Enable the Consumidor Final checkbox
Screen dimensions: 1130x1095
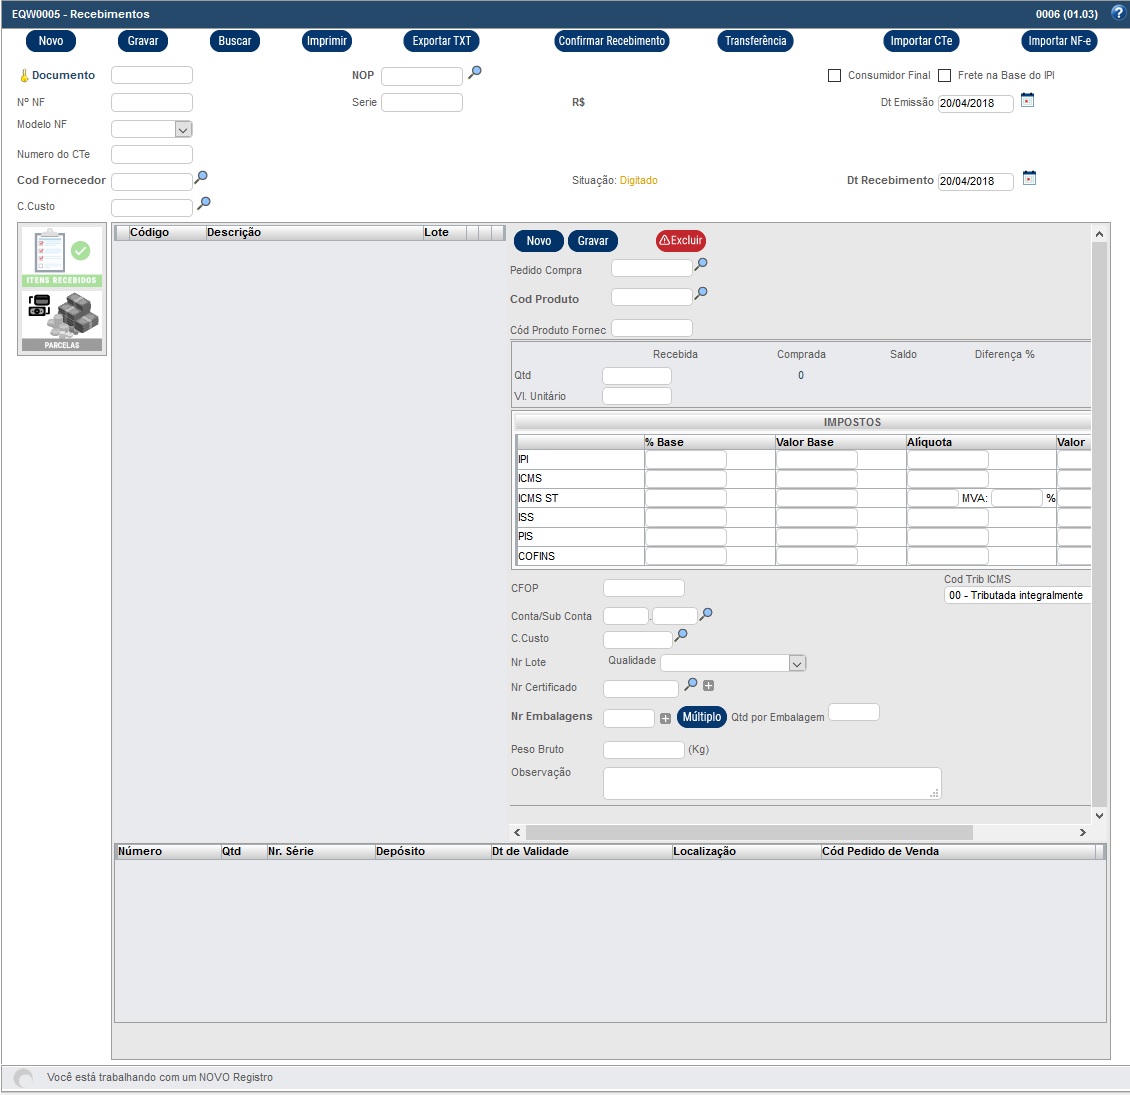tap(834, 76)
